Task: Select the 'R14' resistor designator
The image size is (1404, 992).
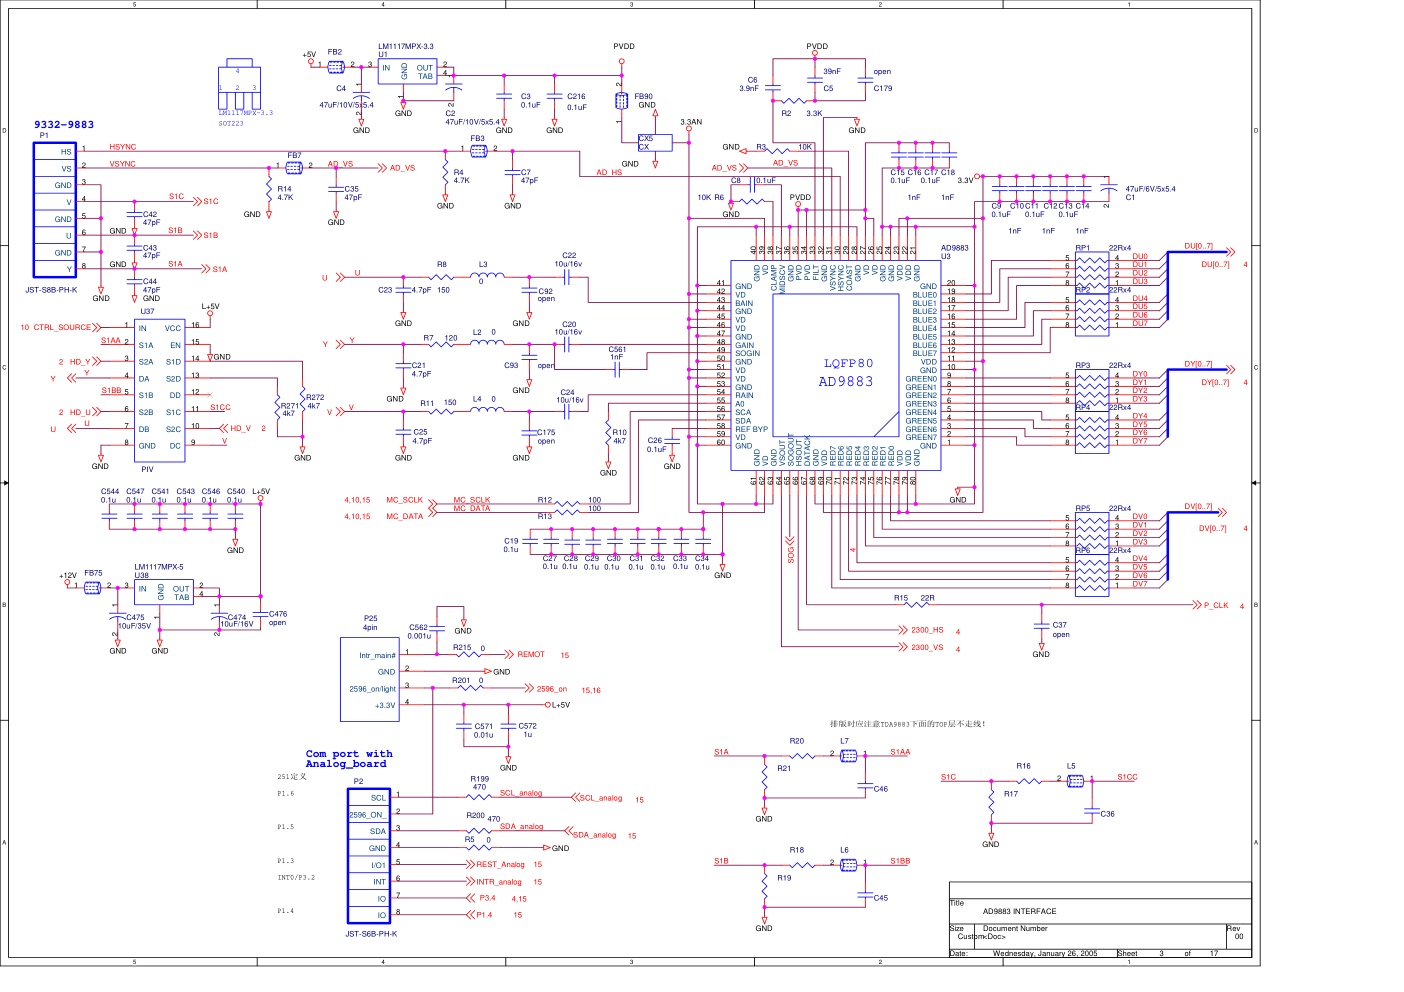Action: 285,188
